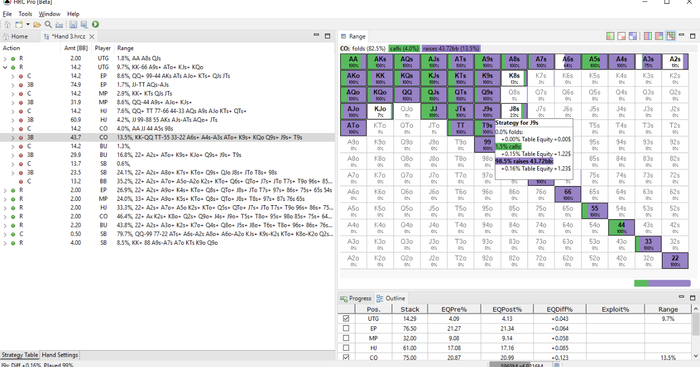Open the new-file dropdown arrow in toolbar
The image size is (700, 367).
click(28, 25)
